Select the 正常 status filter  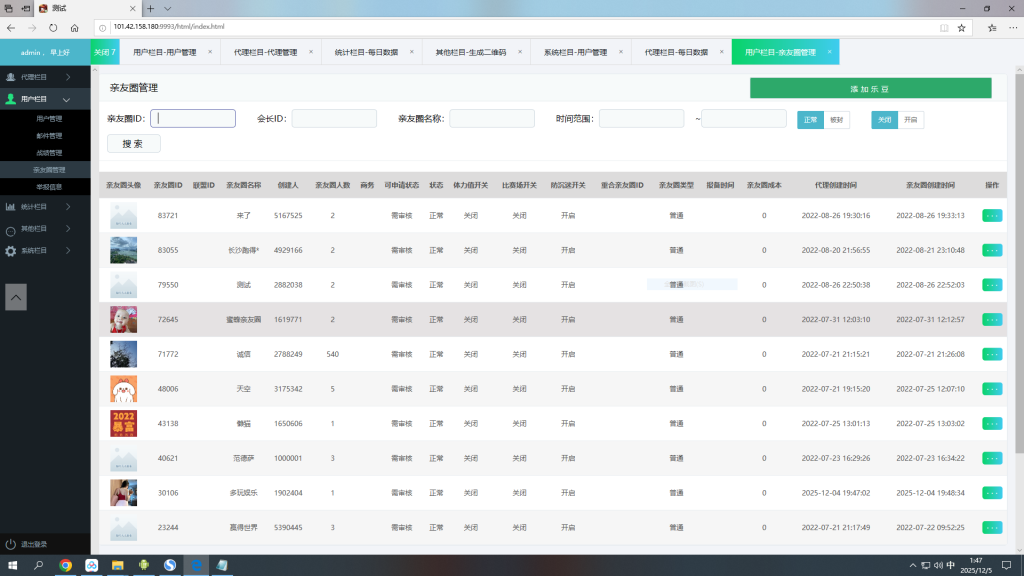pyautogui.click(x=809, y=119)
